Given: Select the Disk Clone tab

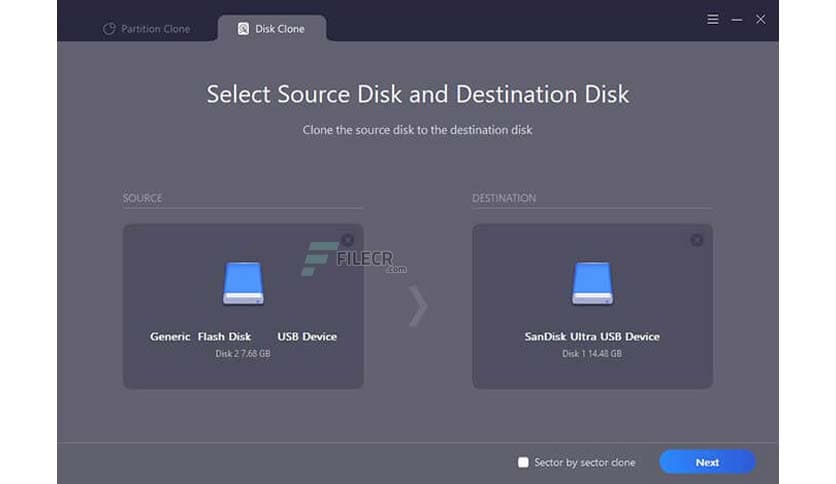Looking at the screenshot, I should 271,29.
